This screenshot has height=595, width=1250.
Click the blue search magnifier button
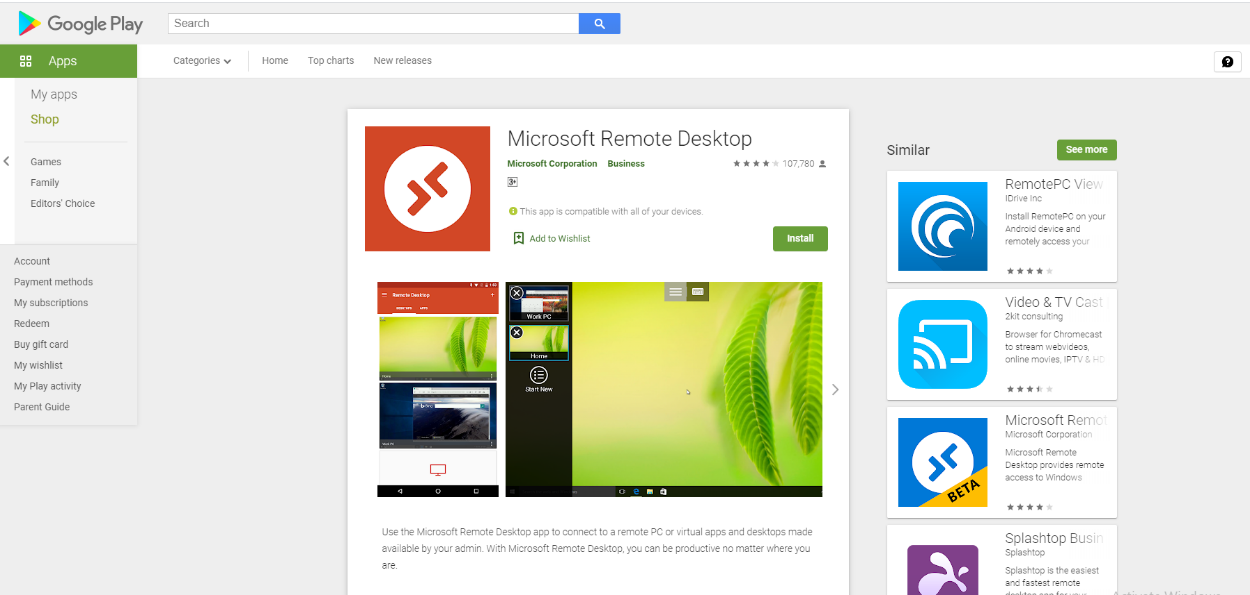tap(599, 23)
